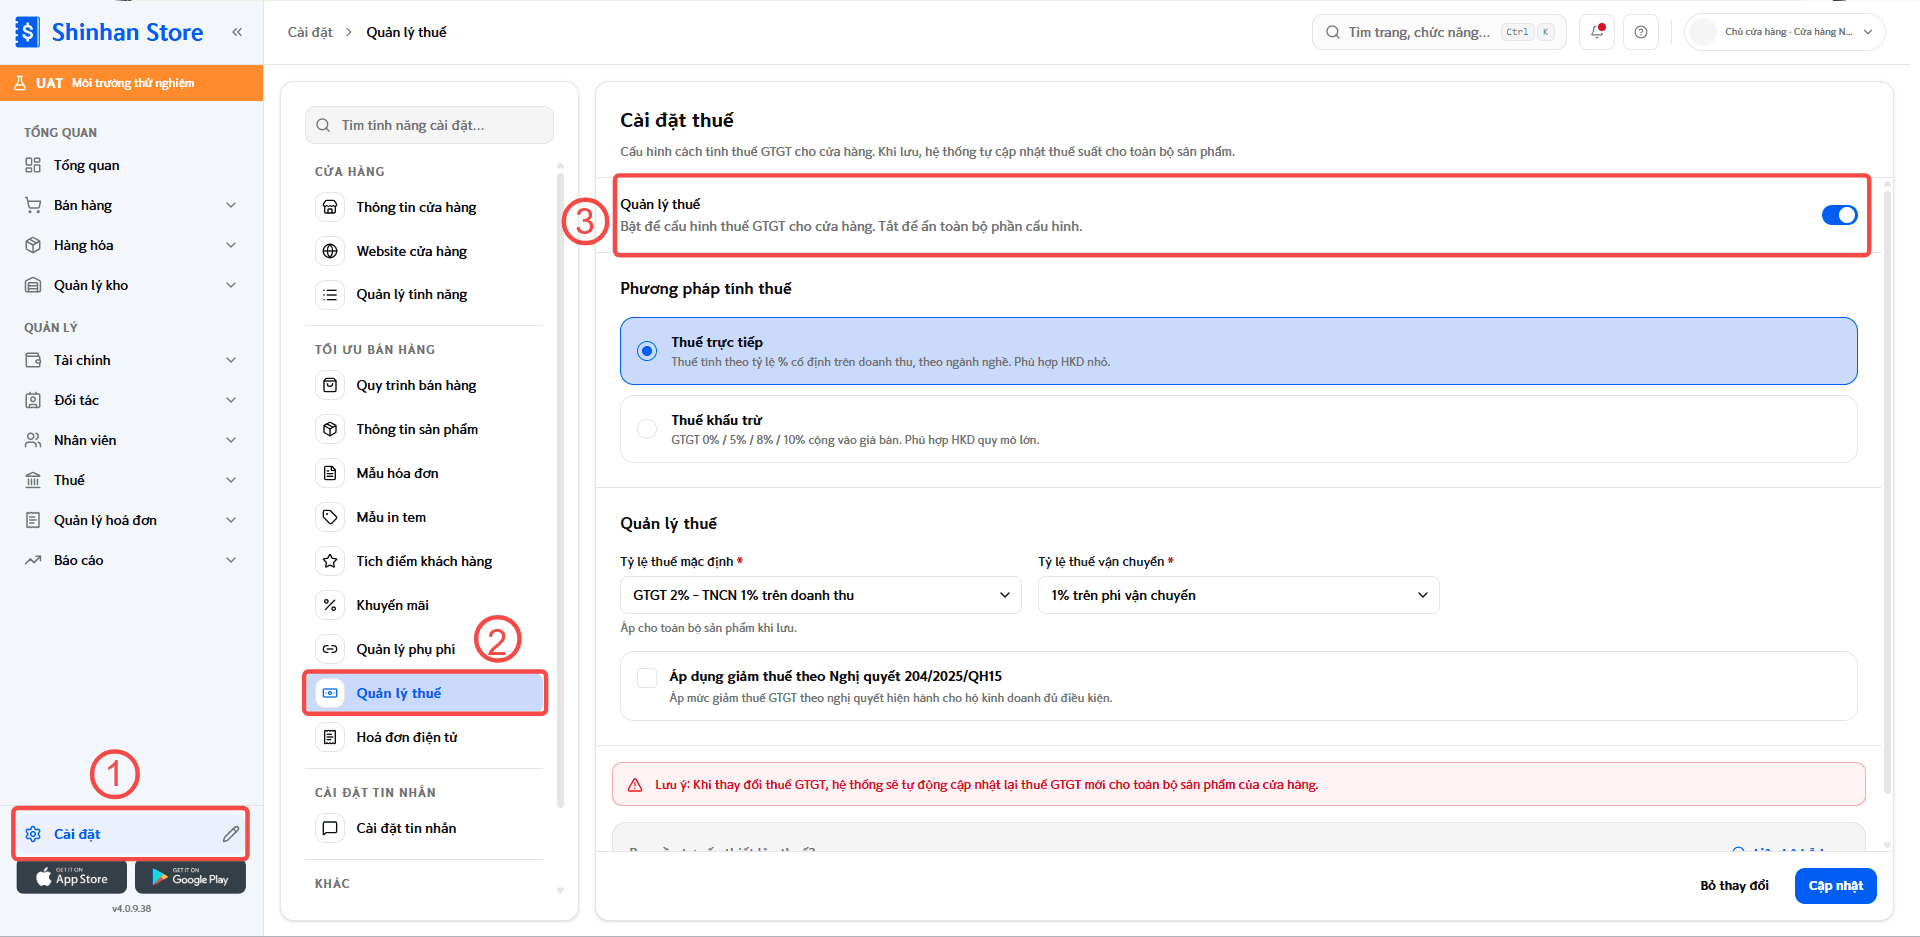Check Áp dụng giảm thuế Nghị quyết 204 box
Image resolution: width=1920 pixels, height=937 pixels.
click(x=647, y=677)
